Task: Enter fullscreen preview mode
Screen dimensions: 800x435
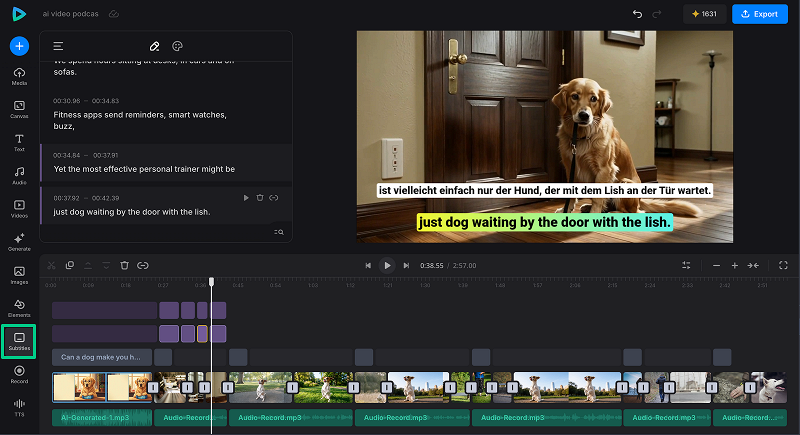Action: (x=783, y=265)
